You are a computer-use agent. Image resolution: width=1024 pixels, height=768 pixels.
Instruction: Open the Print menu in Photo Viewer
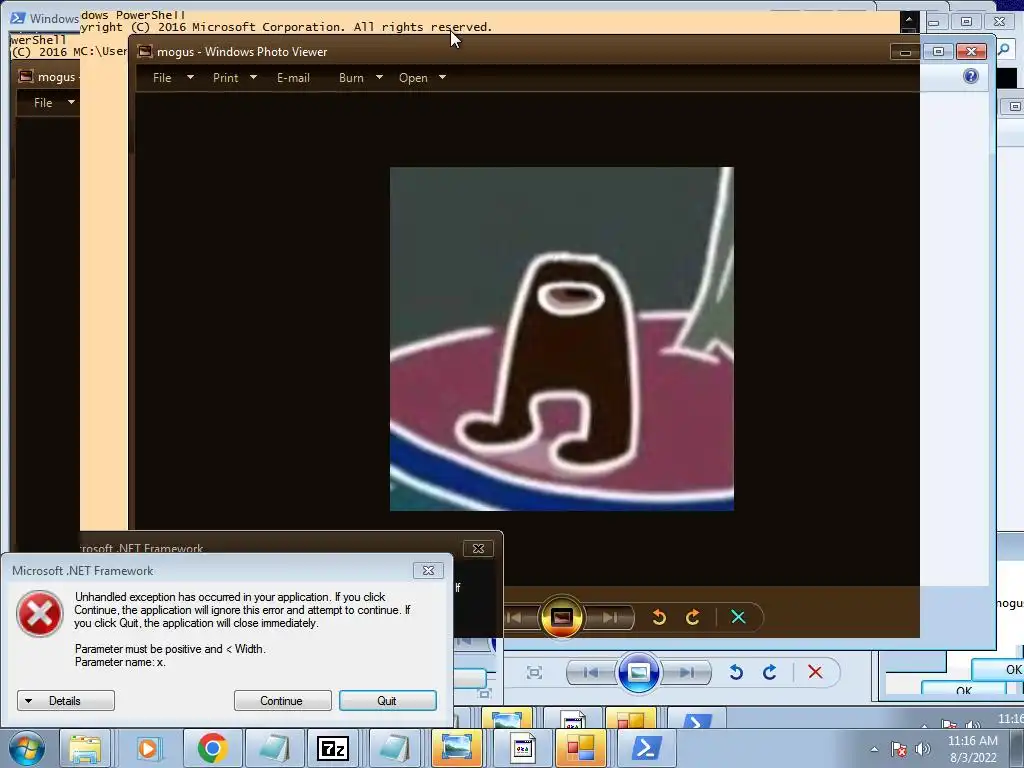coord(225,78)
